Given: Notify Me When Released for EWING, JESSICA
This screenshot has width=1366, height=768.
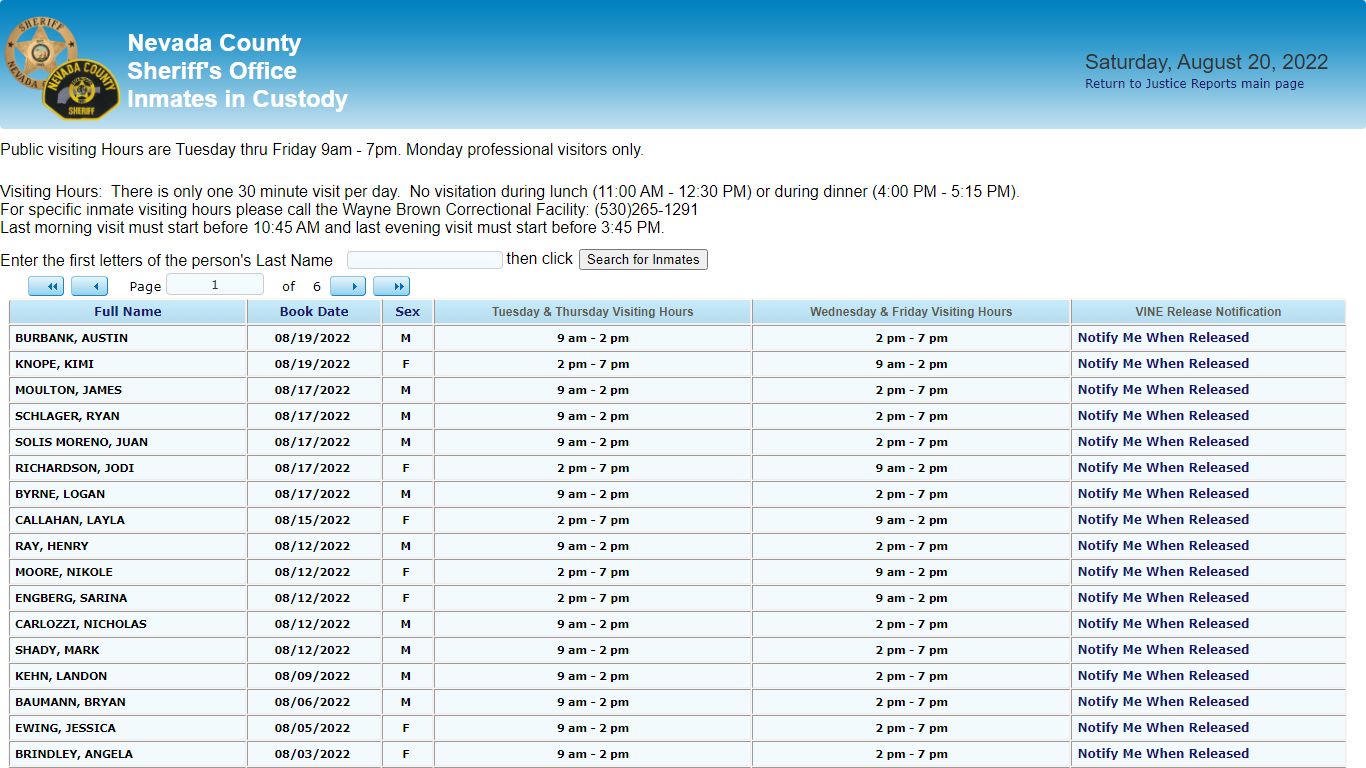Looking at the screenshot, I should [x=1163, y=728].
